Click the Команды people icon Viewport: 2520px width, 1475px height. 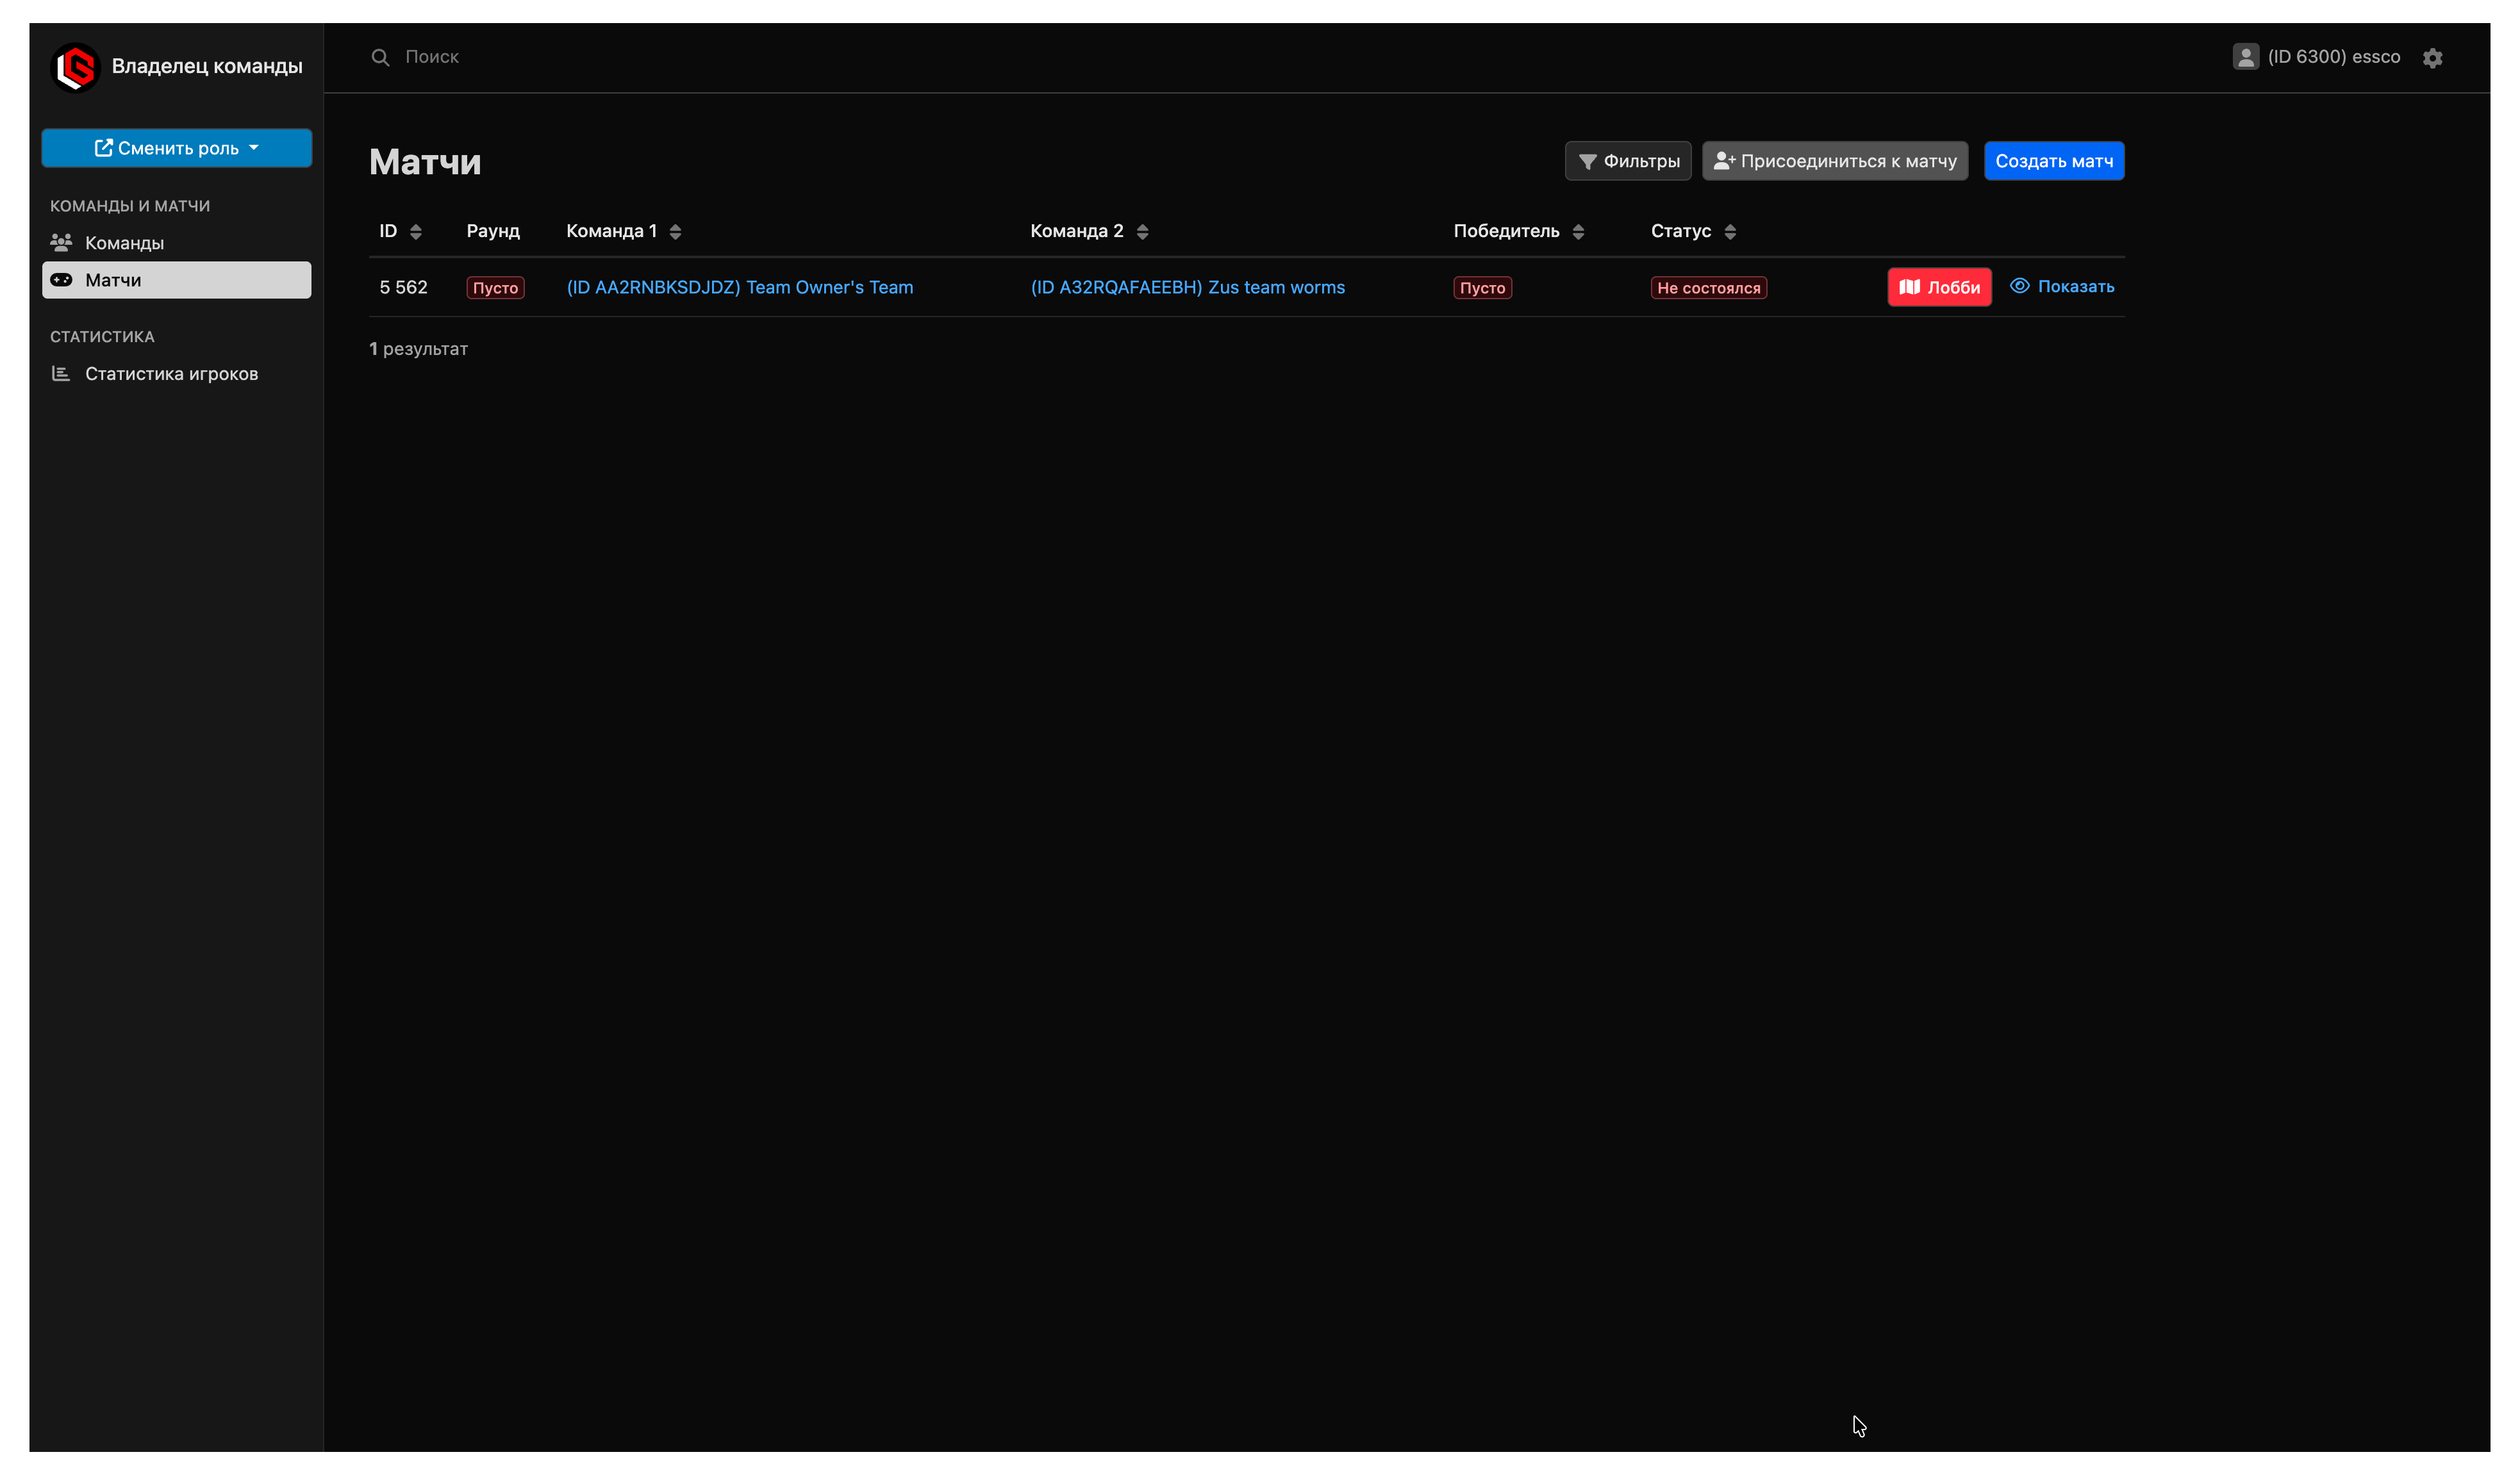61,243
